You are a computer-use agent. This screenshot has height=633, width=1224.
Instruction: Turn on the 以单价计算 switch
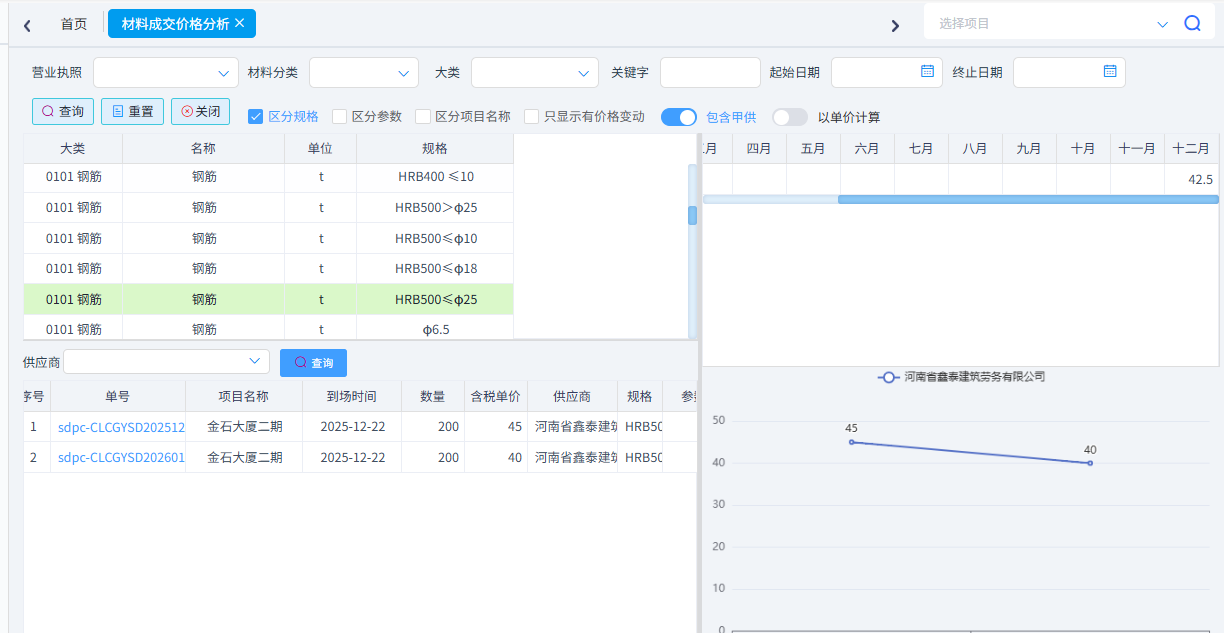789,117
